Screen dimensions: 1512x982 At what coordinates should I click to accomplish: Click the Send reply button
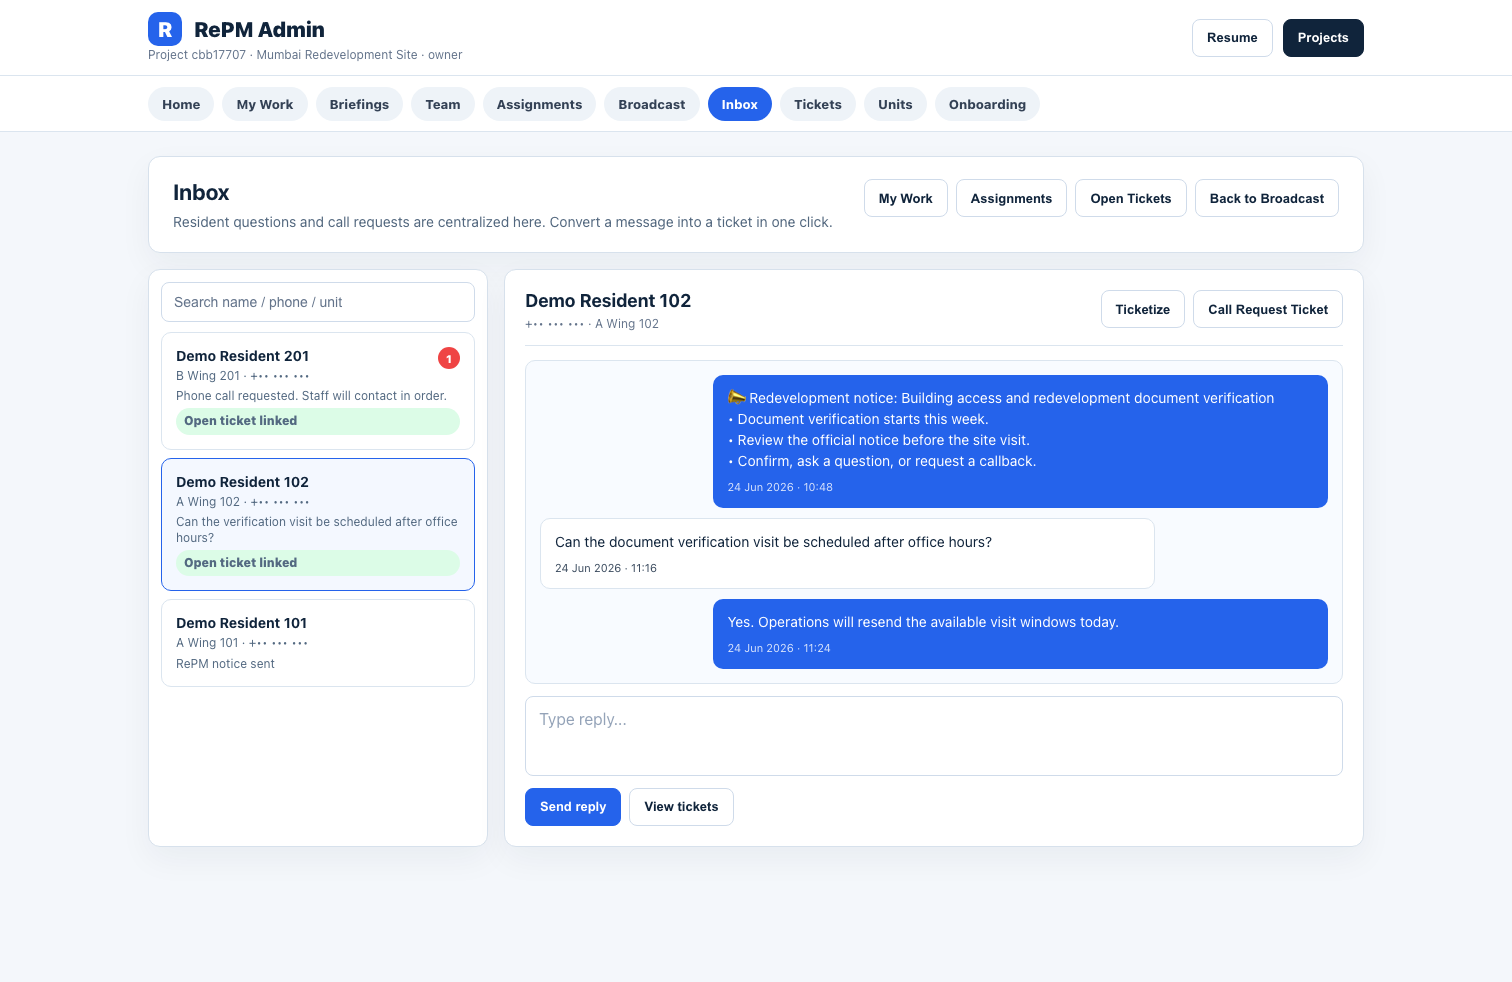click(573, 807)
